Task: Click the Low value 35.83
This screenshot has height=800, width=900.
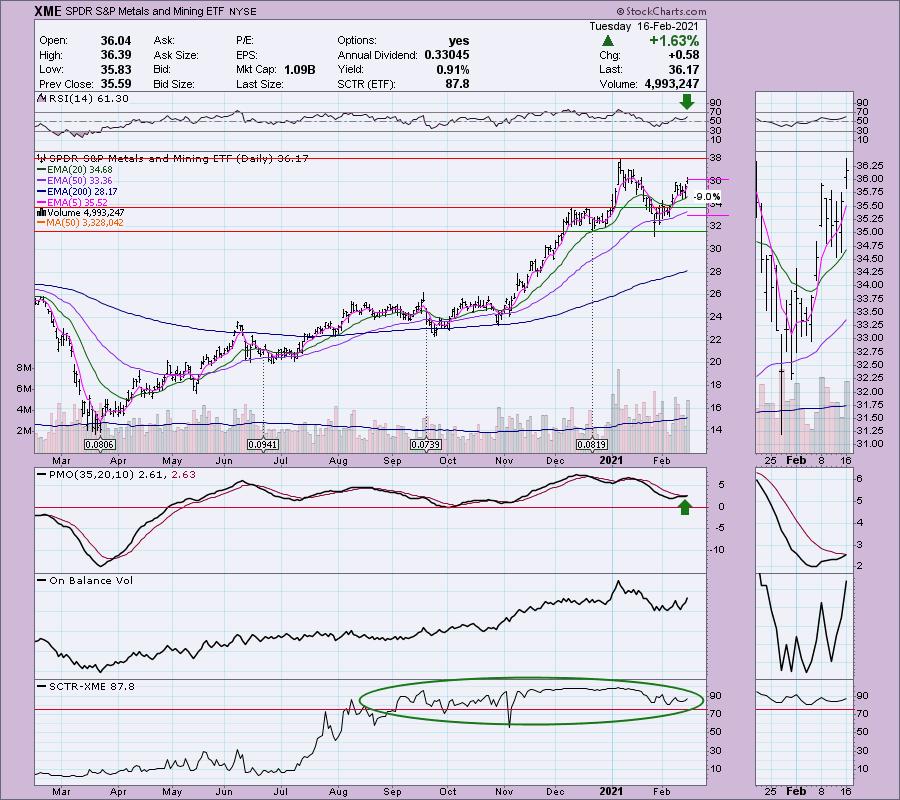Action: [x=115, y=69]
